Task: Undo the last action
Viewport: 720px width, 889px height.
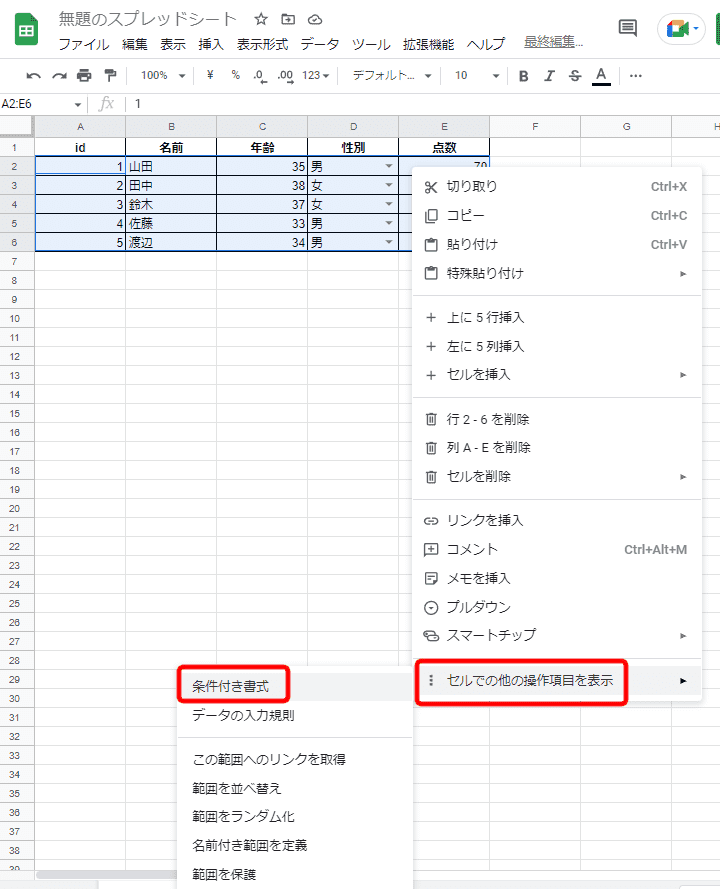Action: 33,75
